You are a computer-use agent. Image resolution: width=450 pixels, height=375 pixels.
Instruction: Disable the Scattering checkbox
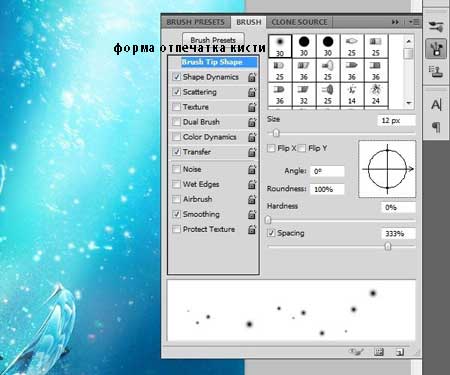click(x=177, y=92)
